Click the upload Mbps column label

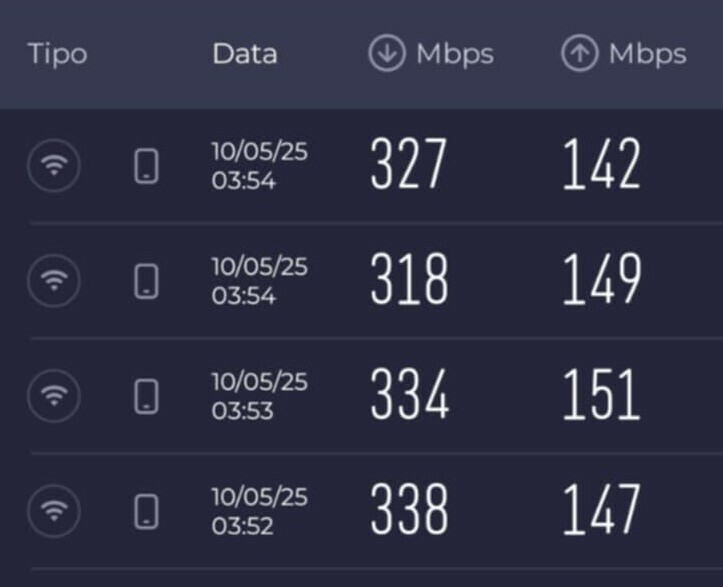[648, 55]
